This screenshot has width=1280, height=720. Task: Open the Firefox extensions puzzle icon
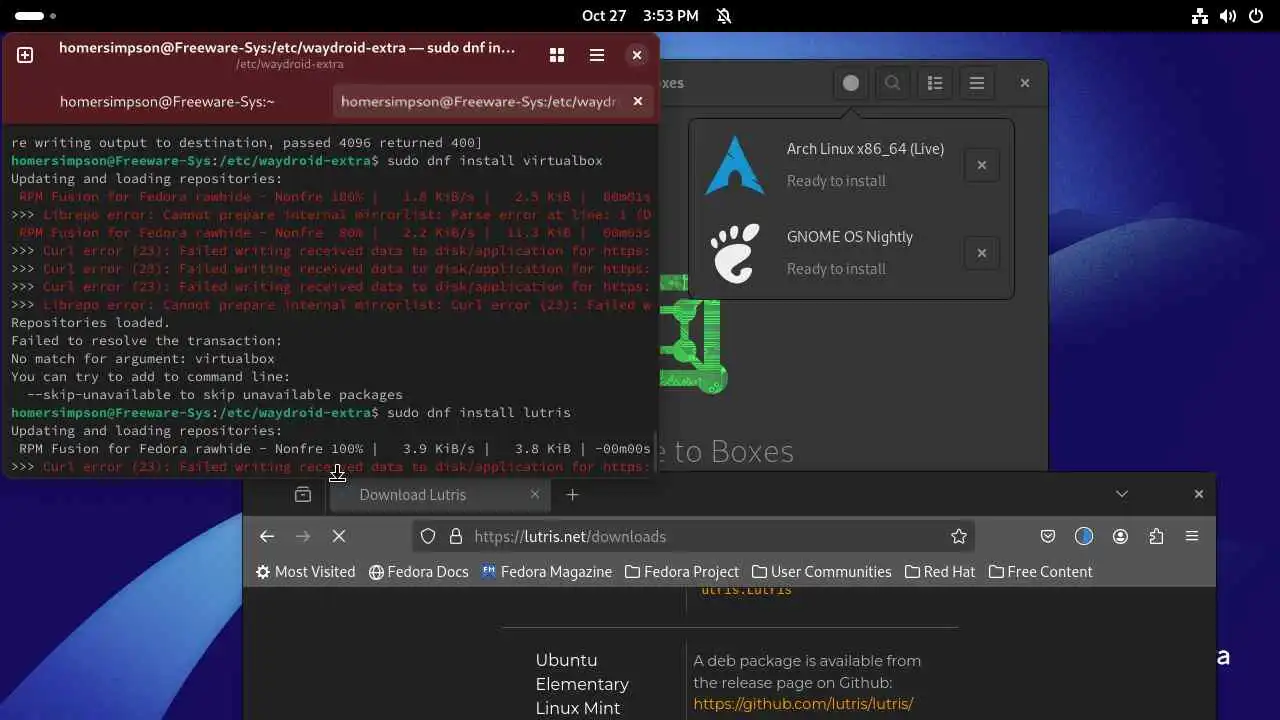(x=1156, y=536)
